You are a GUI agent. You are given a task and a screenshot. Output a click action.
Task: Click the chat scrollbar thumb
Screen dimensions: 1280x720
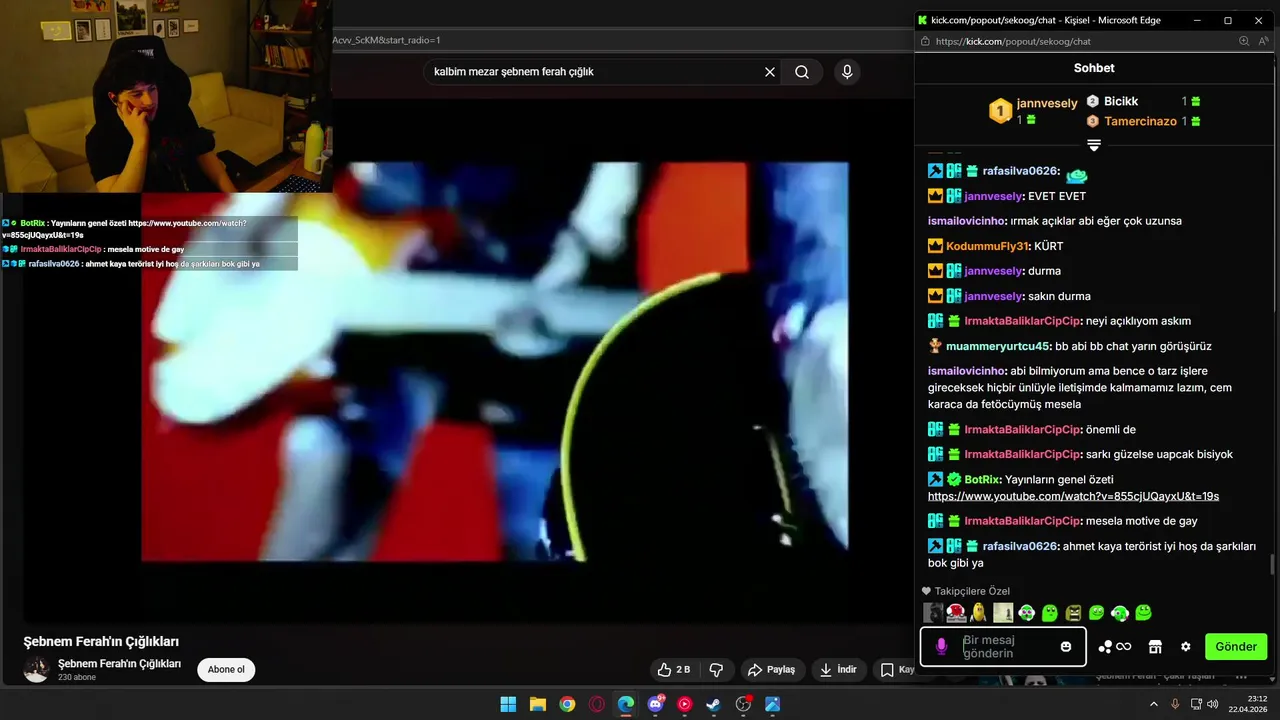point(1272,565)
